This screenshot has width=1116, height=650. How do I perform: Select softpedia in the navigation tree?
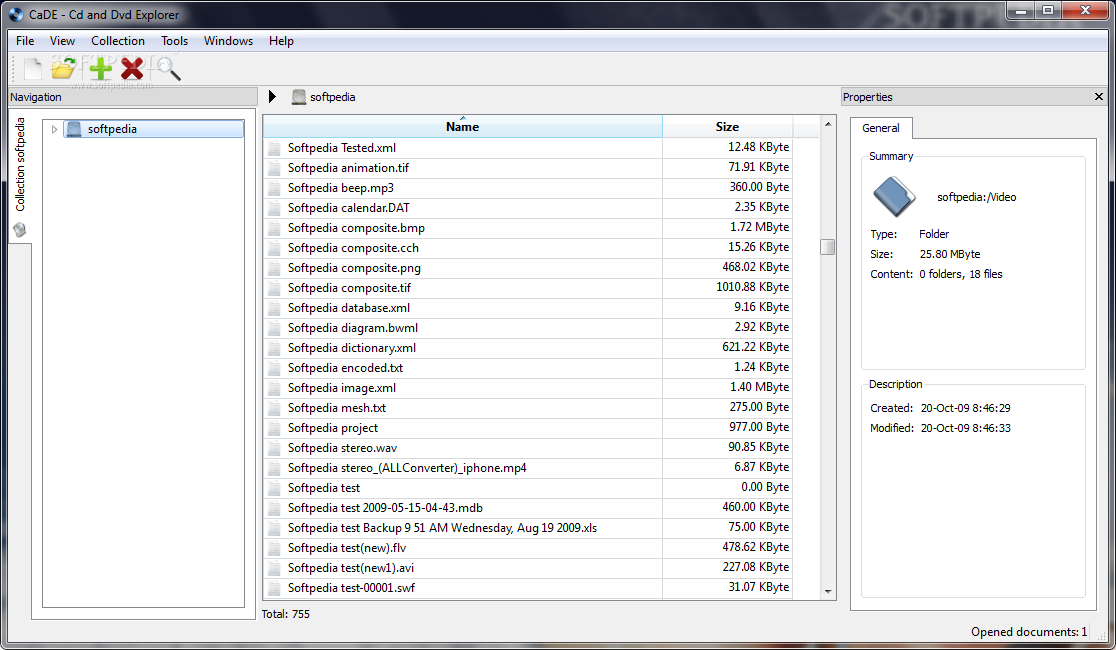154,129
